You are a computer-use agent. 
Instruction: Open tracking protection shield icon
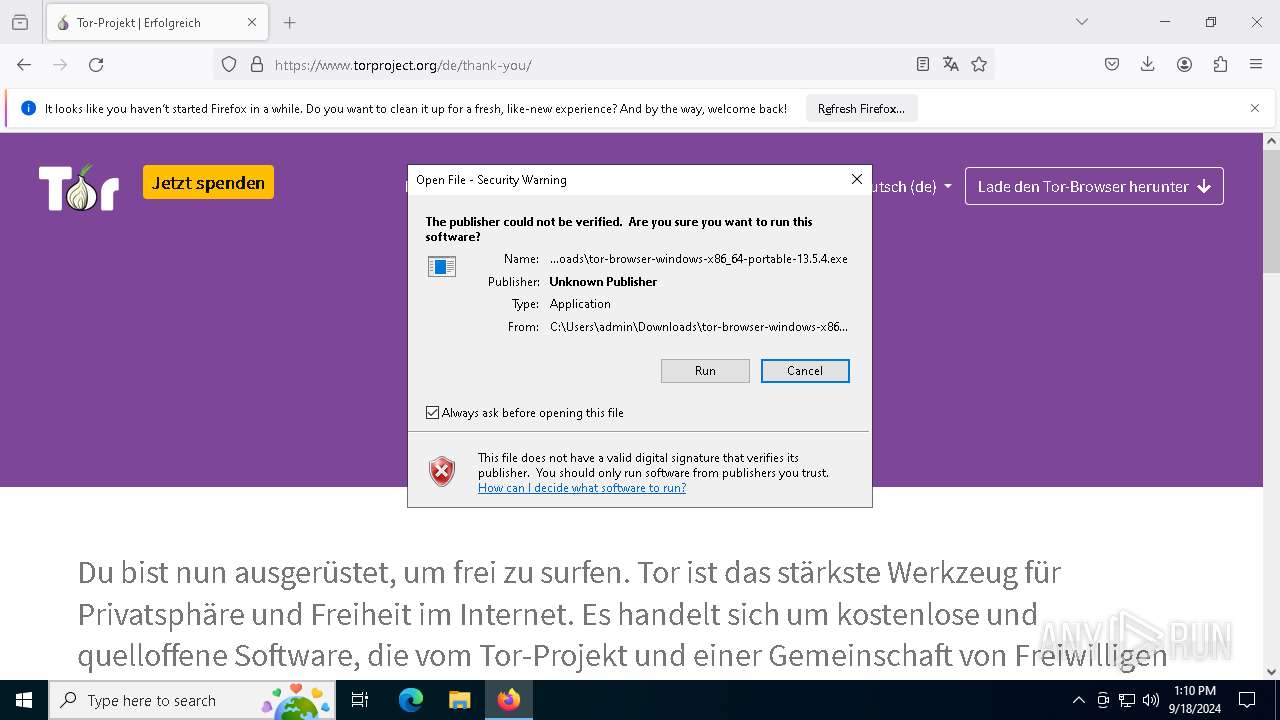pos(229,65)
